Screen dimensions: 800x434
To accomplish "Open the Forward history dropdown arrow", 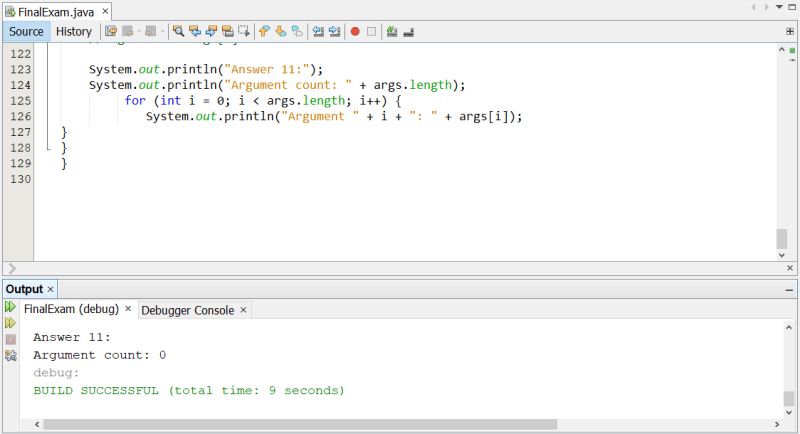I will (x=163, y=32).
